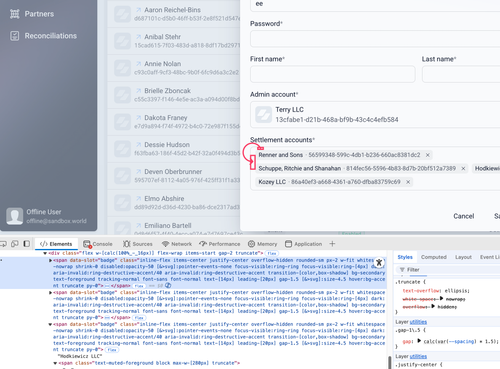Screen dimensions: 500x369
Task: Open the link icon beside Annie Nolan
Action: click(138, 64)
